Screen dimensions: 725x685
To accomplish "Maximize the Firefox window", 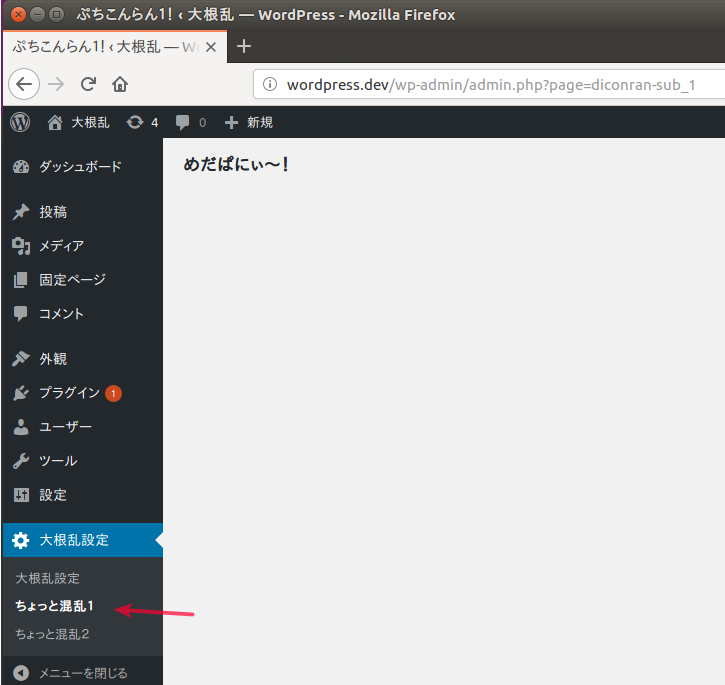I will pyautogui.click(x=56, y=15).
